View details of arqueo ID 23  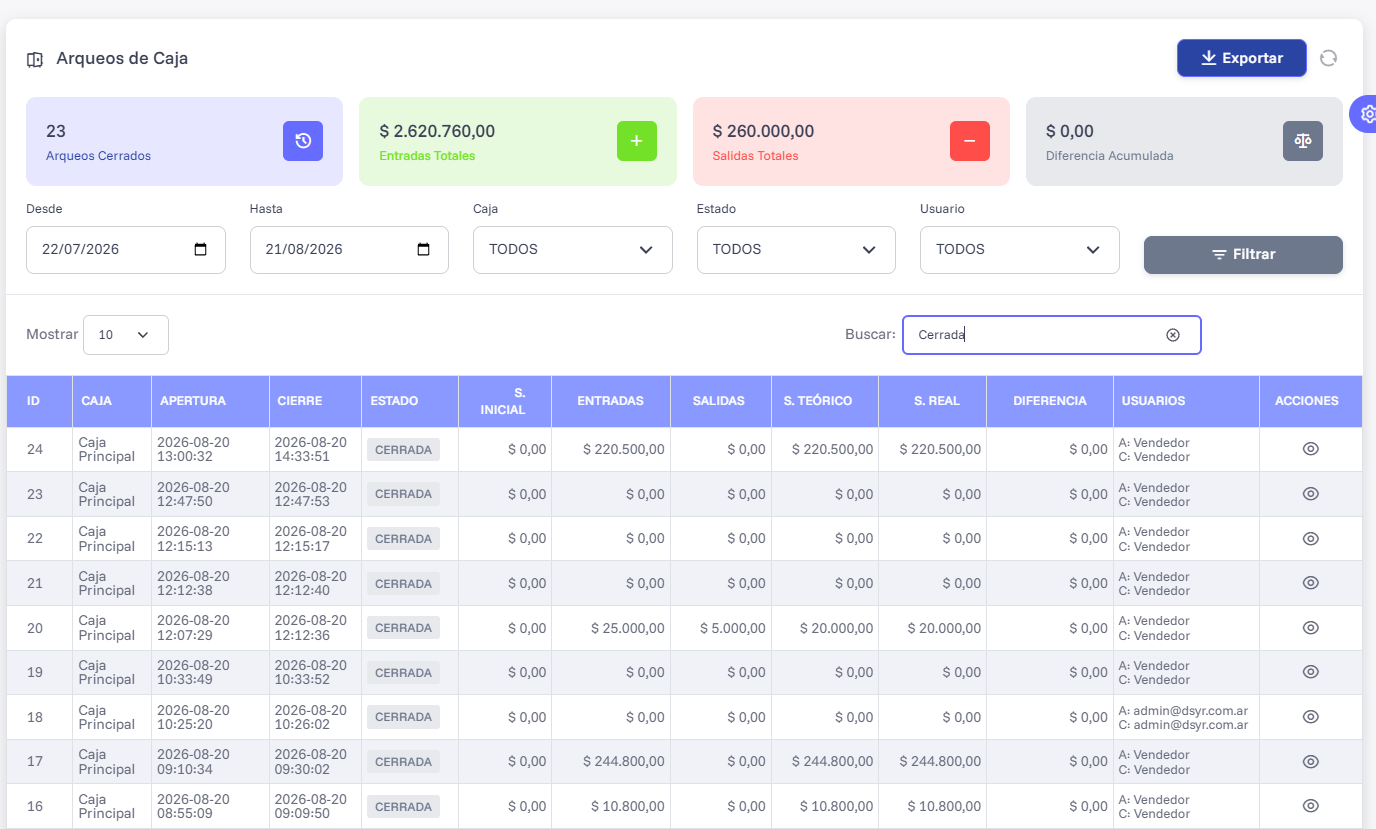point(1311,494)
